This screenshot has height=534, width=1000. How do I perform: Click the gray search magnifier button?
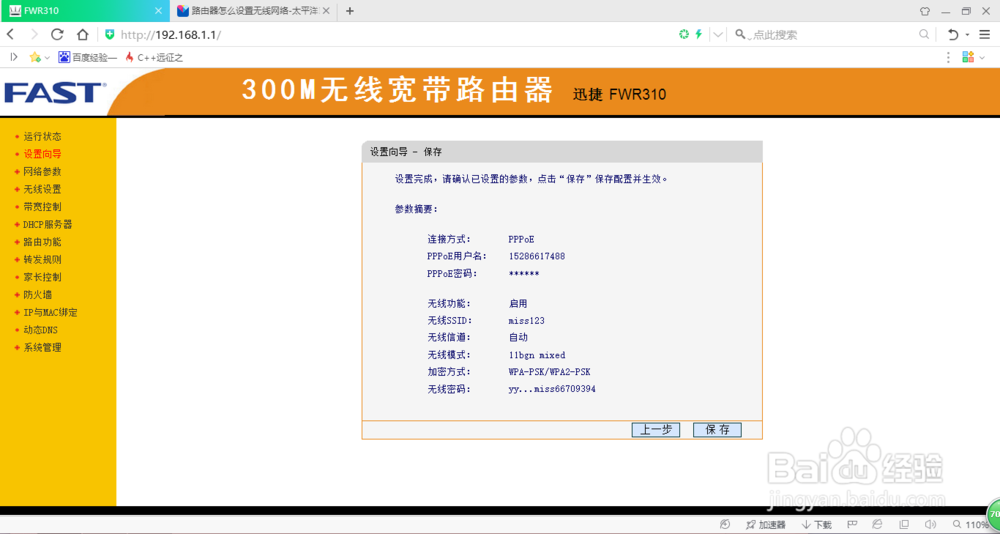pos(923,34)
